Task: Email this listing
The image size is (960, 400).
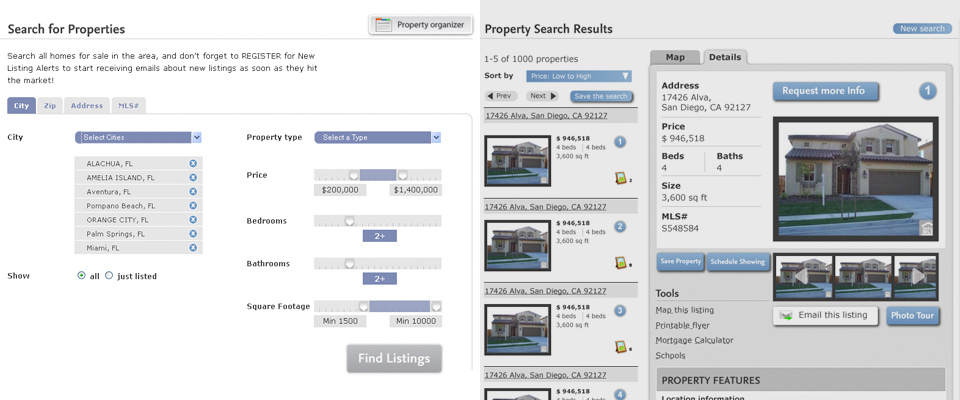Action: pyautogui.click(x=825, y=315)
